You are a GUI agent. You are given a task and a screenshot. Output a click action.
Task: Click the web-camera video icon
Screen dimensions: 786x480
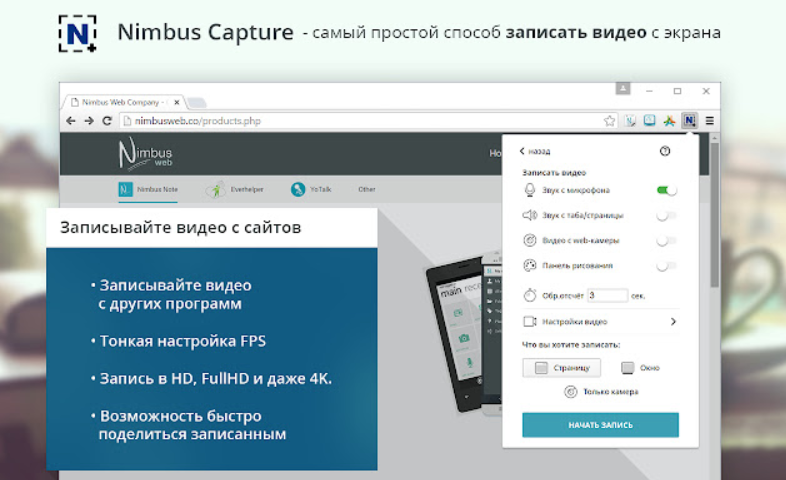click(x=530, y=240)
